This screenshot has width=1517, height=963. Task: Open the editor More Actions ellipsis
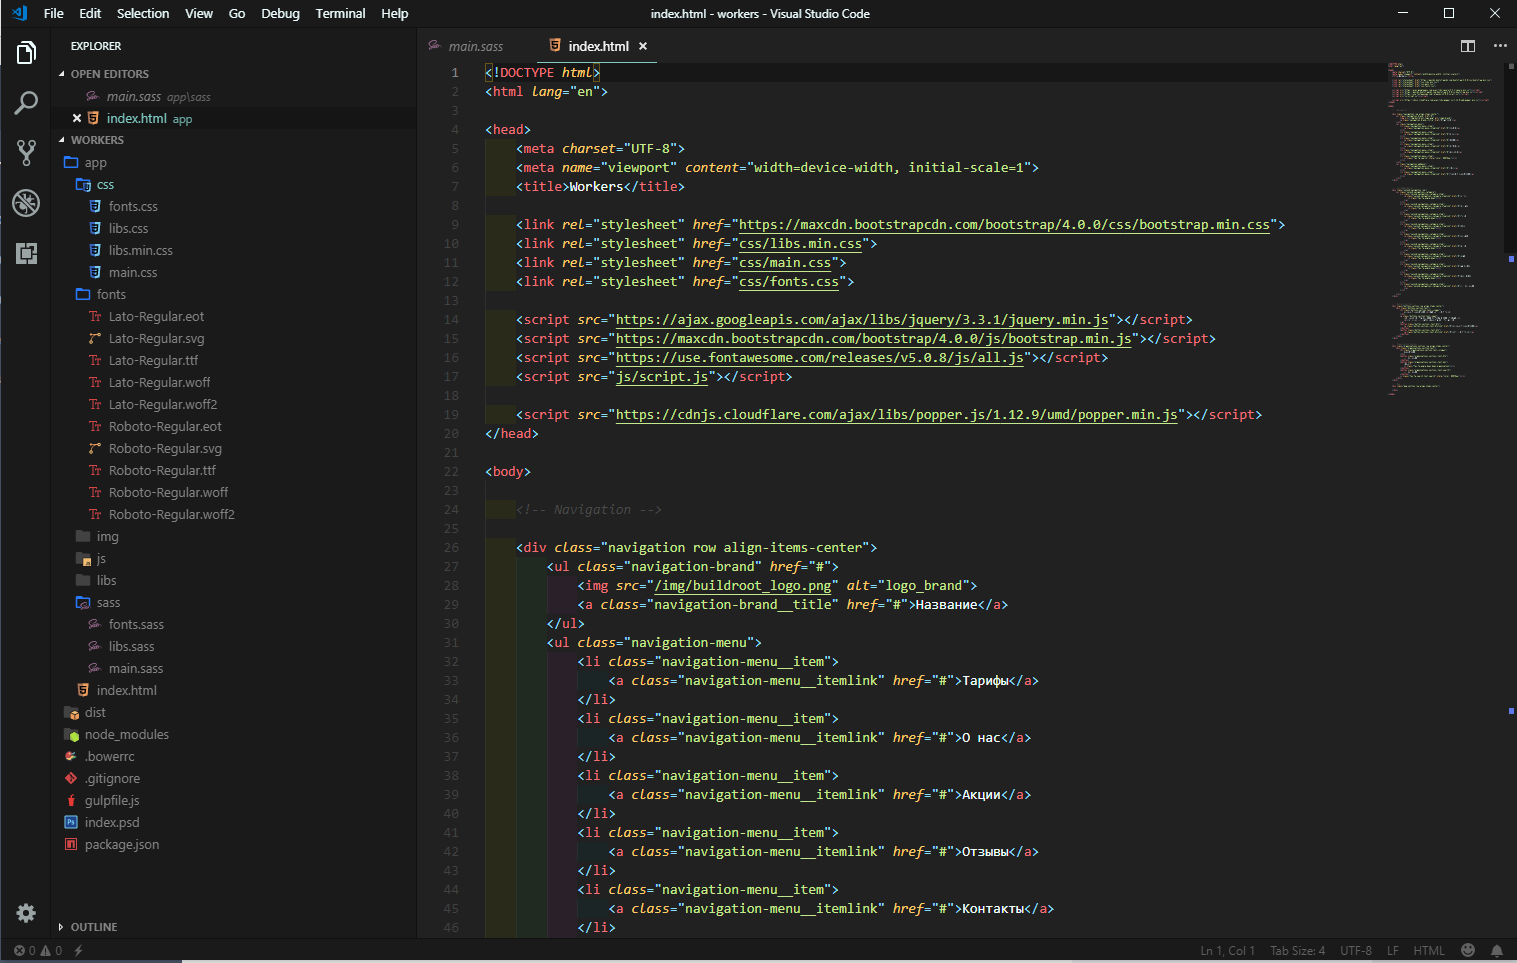[1500, 46]
